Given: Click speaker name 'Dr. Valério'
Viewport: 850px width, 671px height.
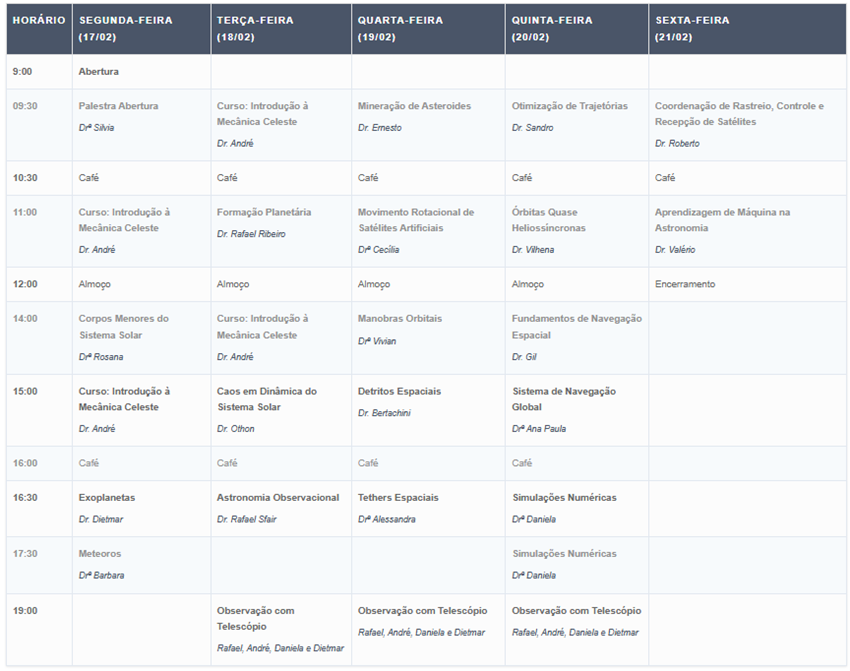Looking at the screenshot, I should [x=675, y=250].
